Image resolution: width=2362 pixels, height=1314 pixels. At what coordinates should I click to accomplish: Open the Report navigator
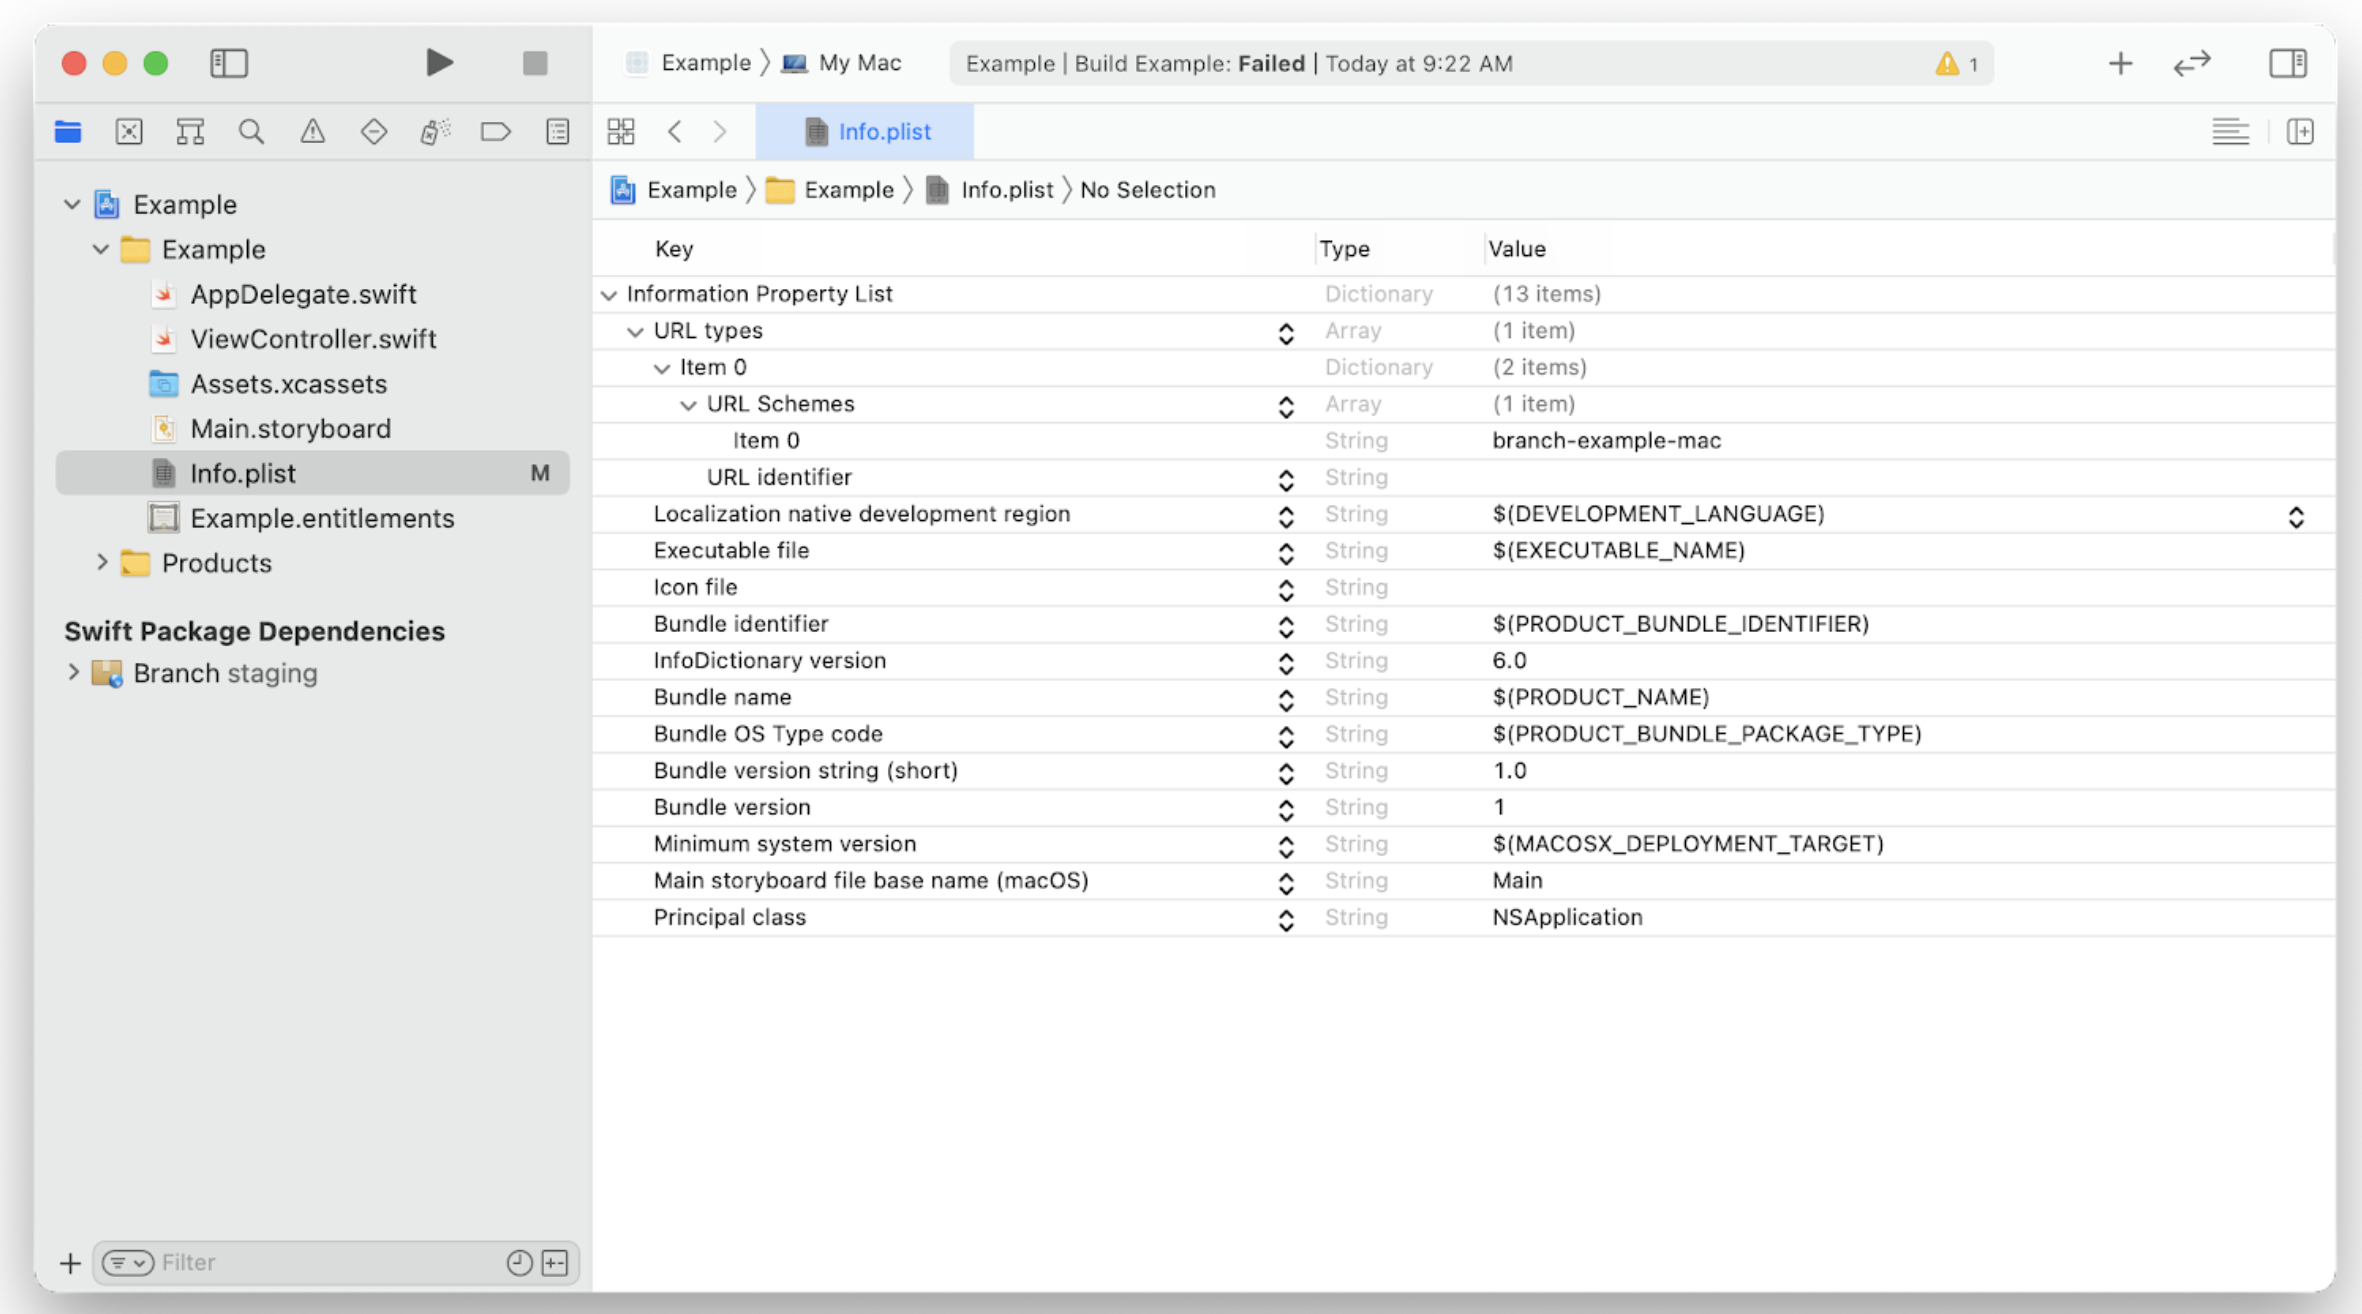558,131
